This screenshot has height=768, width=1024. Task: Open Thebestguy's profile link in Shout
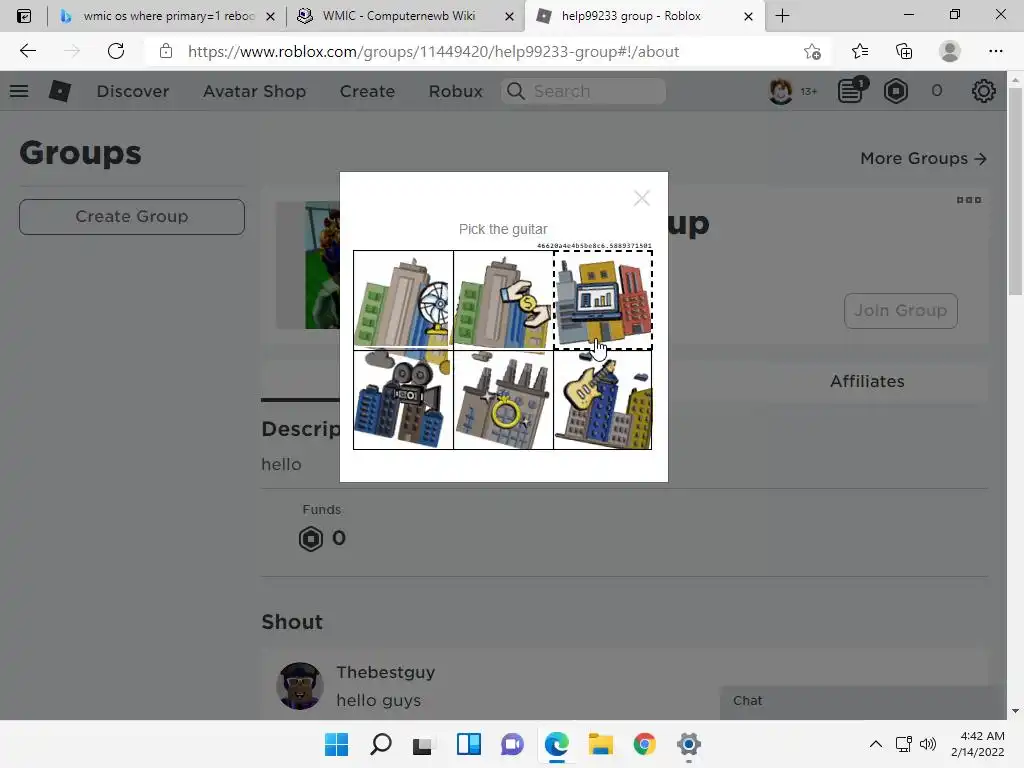385,672
